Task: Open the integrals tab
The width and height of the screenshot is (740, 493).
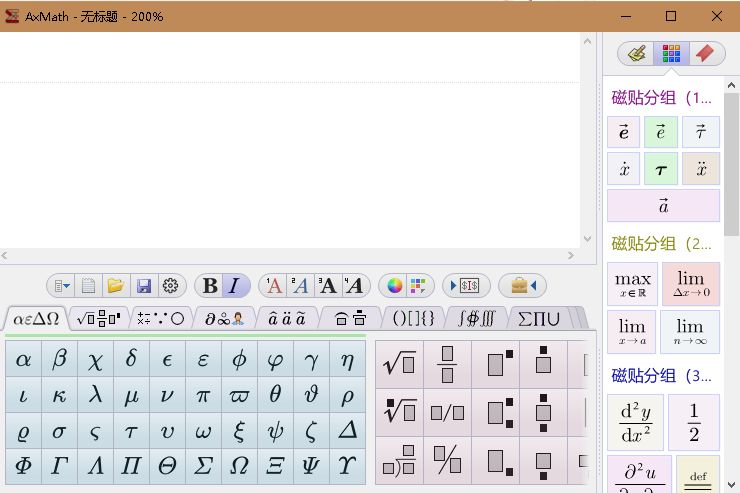Action: pyautogui.click(x=476, y=319)
